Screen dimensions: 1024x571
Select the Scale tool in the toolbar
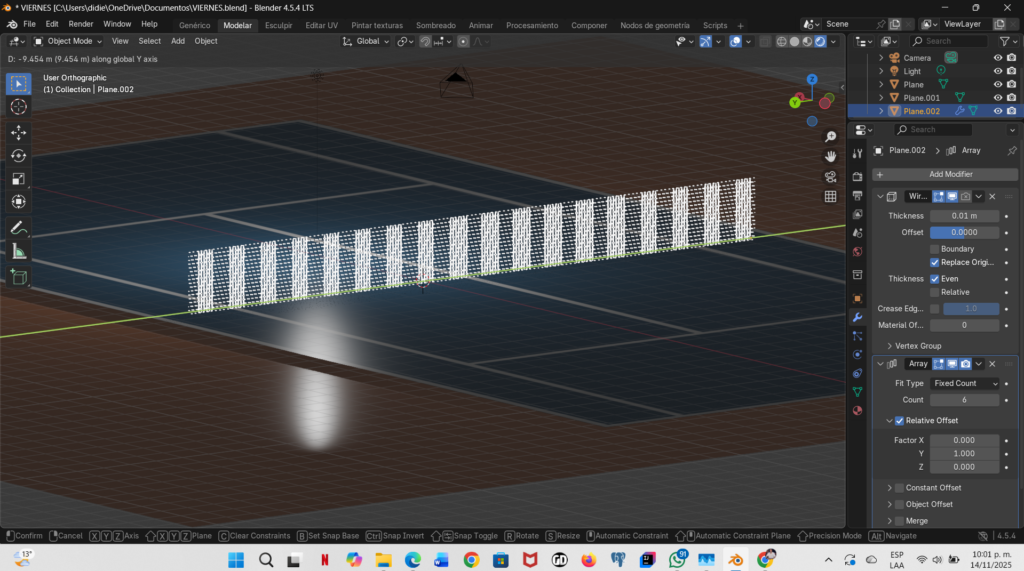tap(19, 179)
